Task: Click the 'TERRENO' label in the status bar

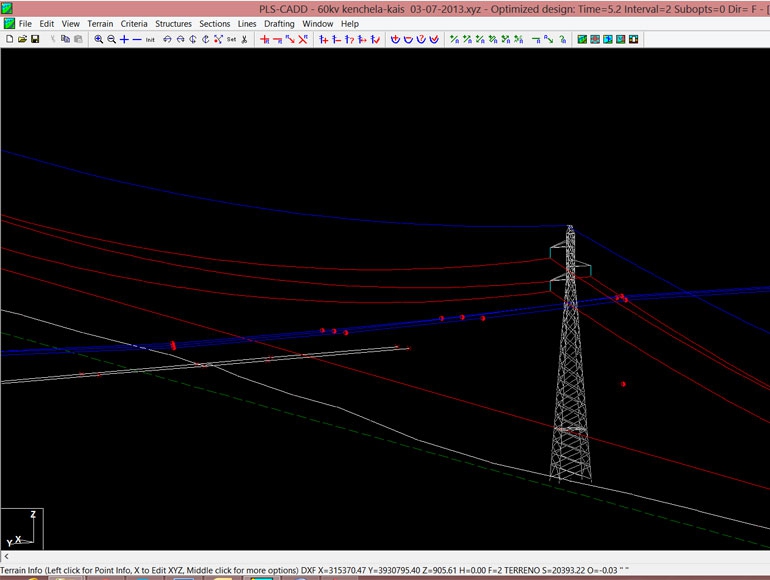Action: tap(521, 570)
